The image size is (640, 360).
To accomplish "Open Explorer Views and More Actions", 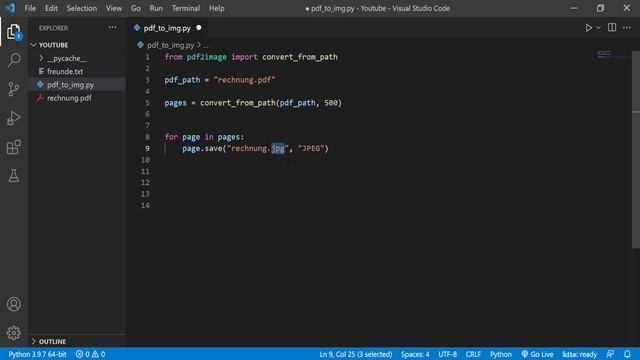I will click(x=112, y=27).
